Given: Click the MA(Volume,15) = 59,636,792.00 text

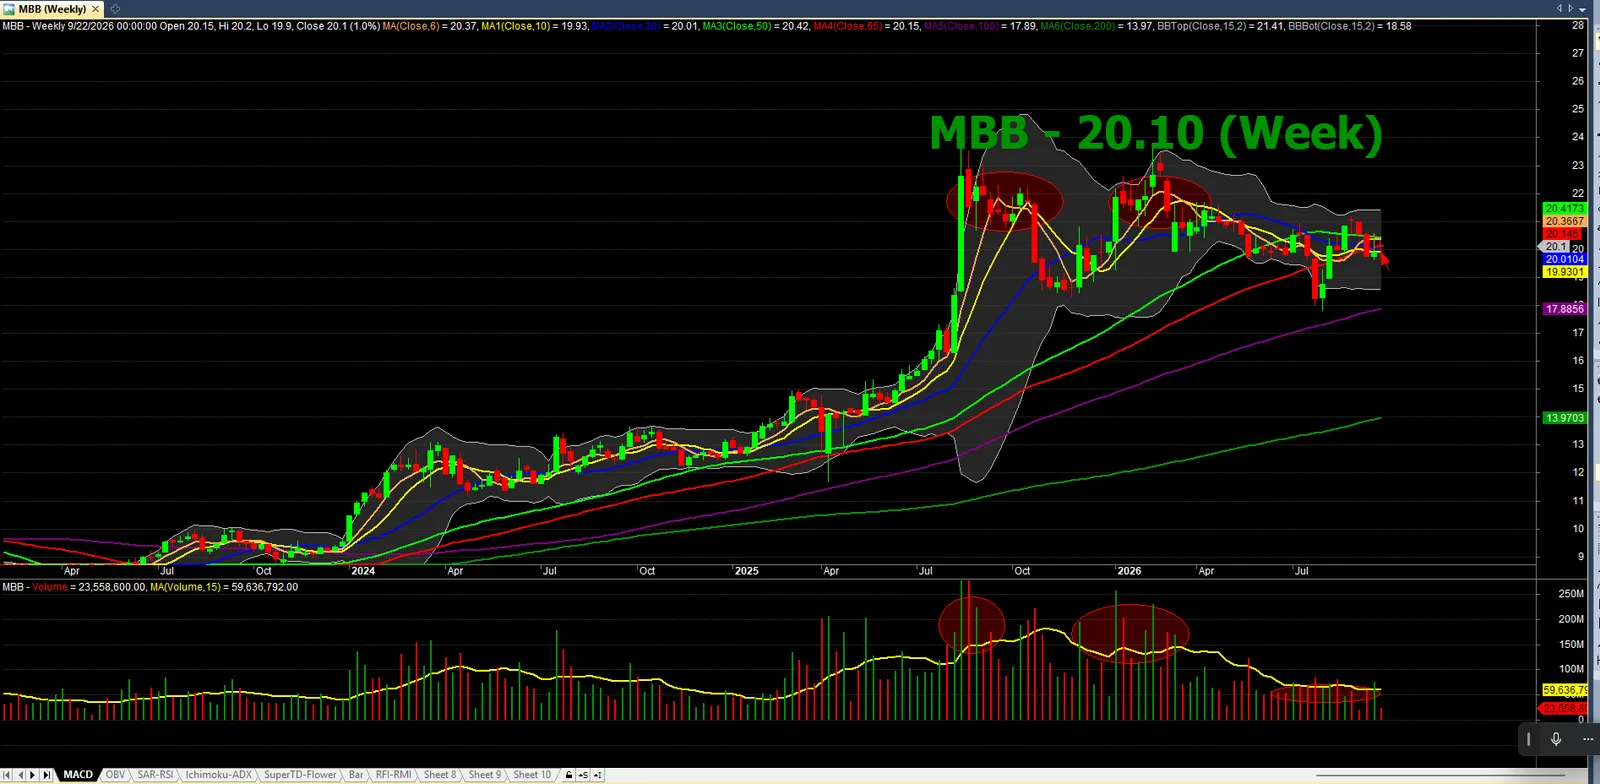Looking at the screenshot, I should pos(224,587).
